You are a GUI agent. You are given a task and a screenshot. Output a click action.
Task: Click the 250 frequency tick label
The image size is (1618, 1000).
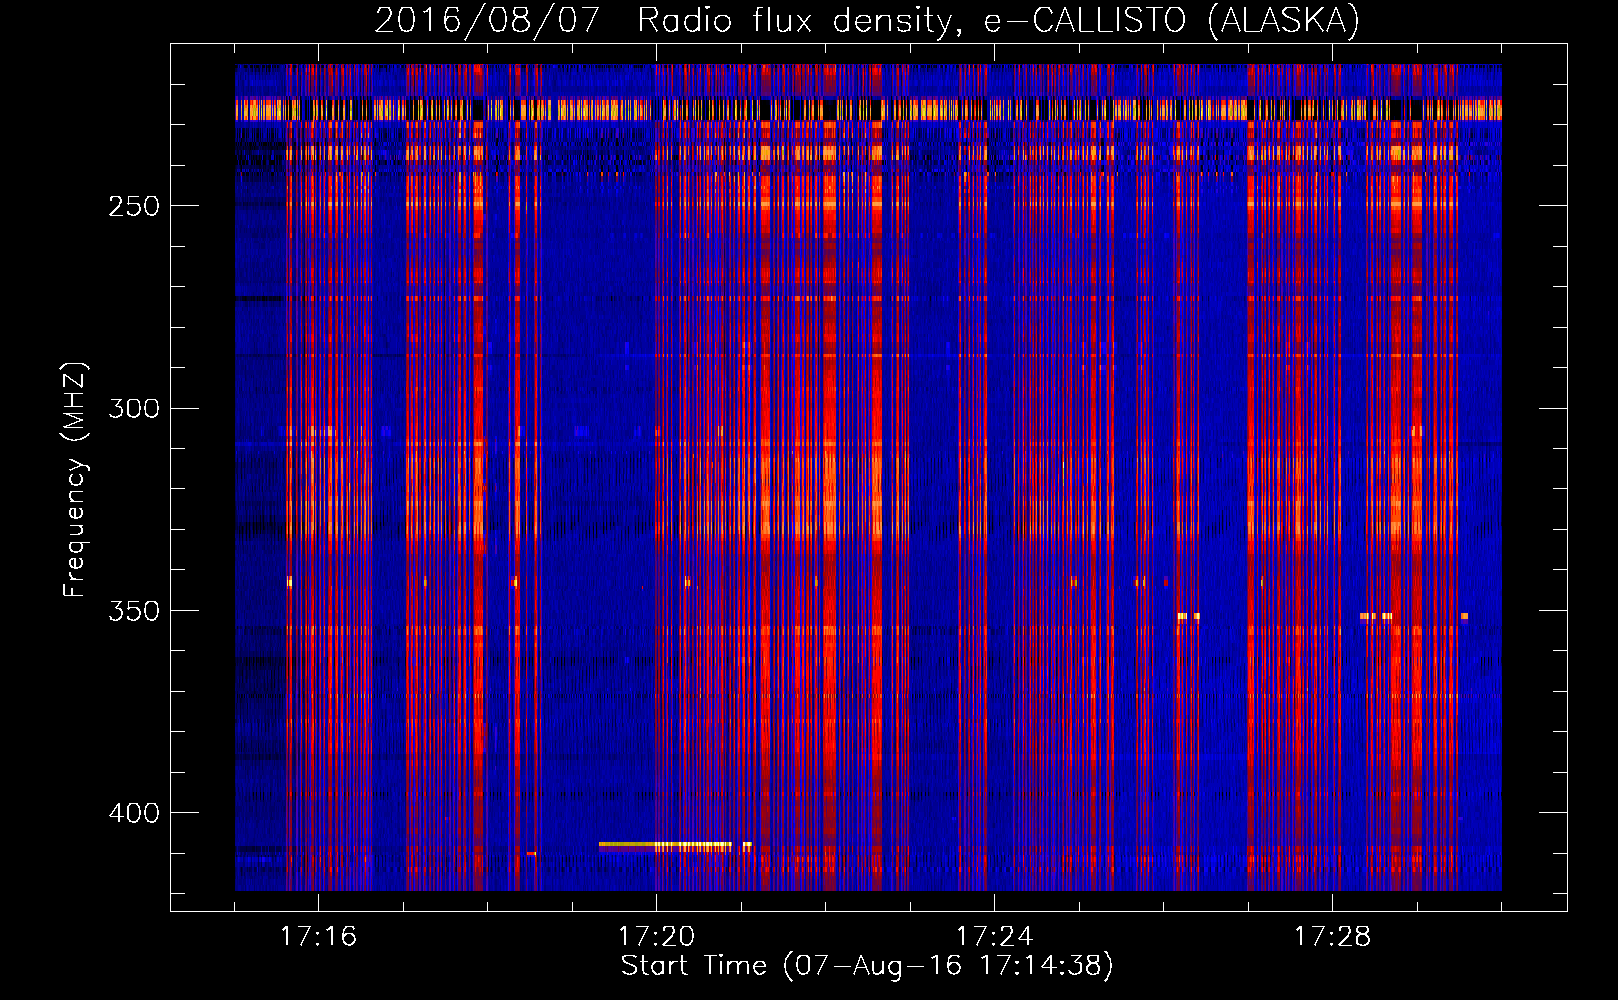click(x=134, y=206)
